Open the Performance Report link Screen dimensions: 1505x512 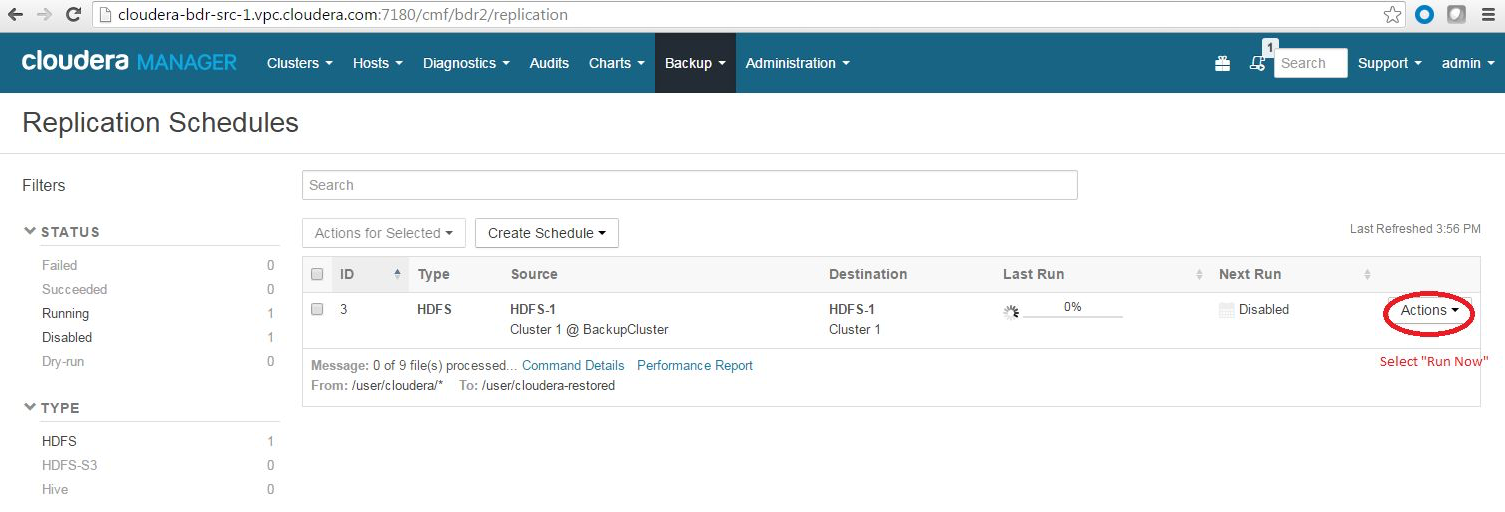pos(695,366)
